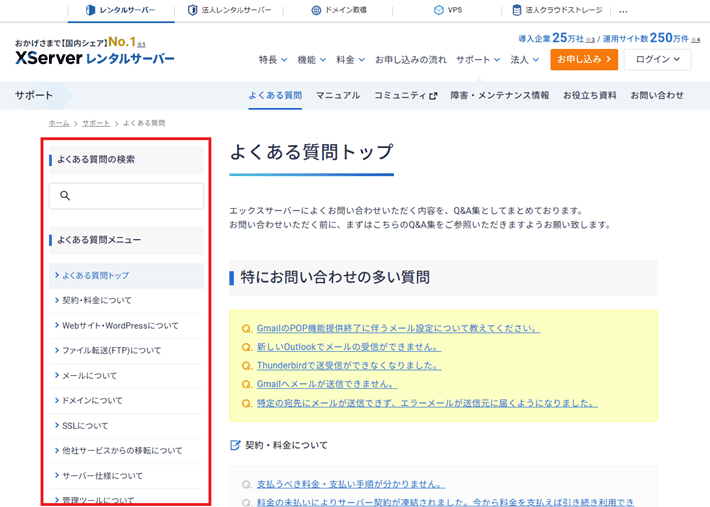This screenshot has height=507, width=710.
Task: Open the レンタルサーバー top service tab
Action: [120, 10]
